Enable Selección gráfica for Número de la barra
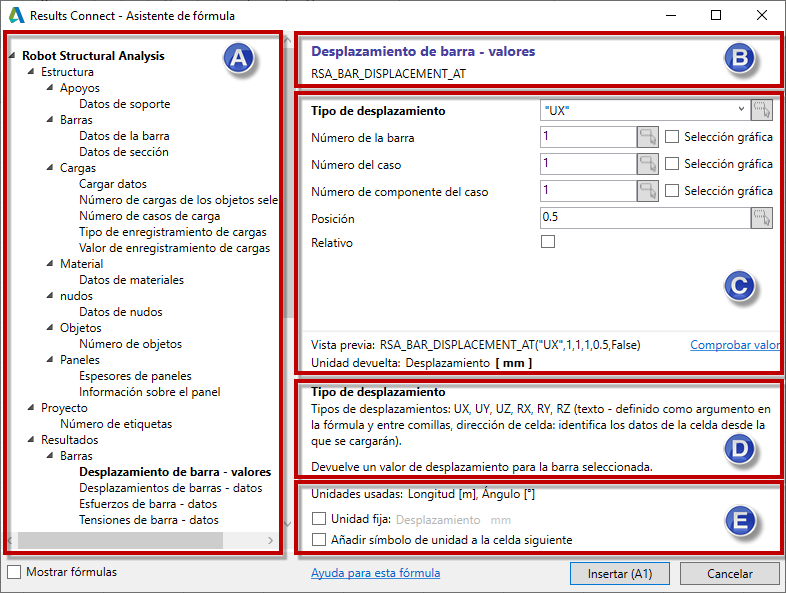This screenshot has width=786, height=593. coord(672,137)
